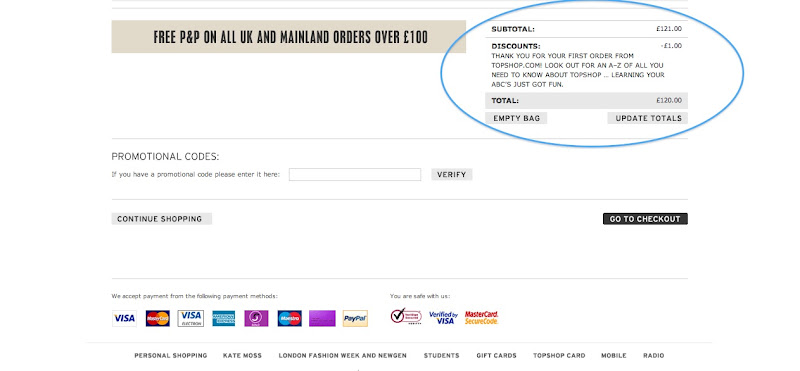
Task: Click the MasterCard SecureCode badge
Action: pyautogui.click(x=481, y=317)
